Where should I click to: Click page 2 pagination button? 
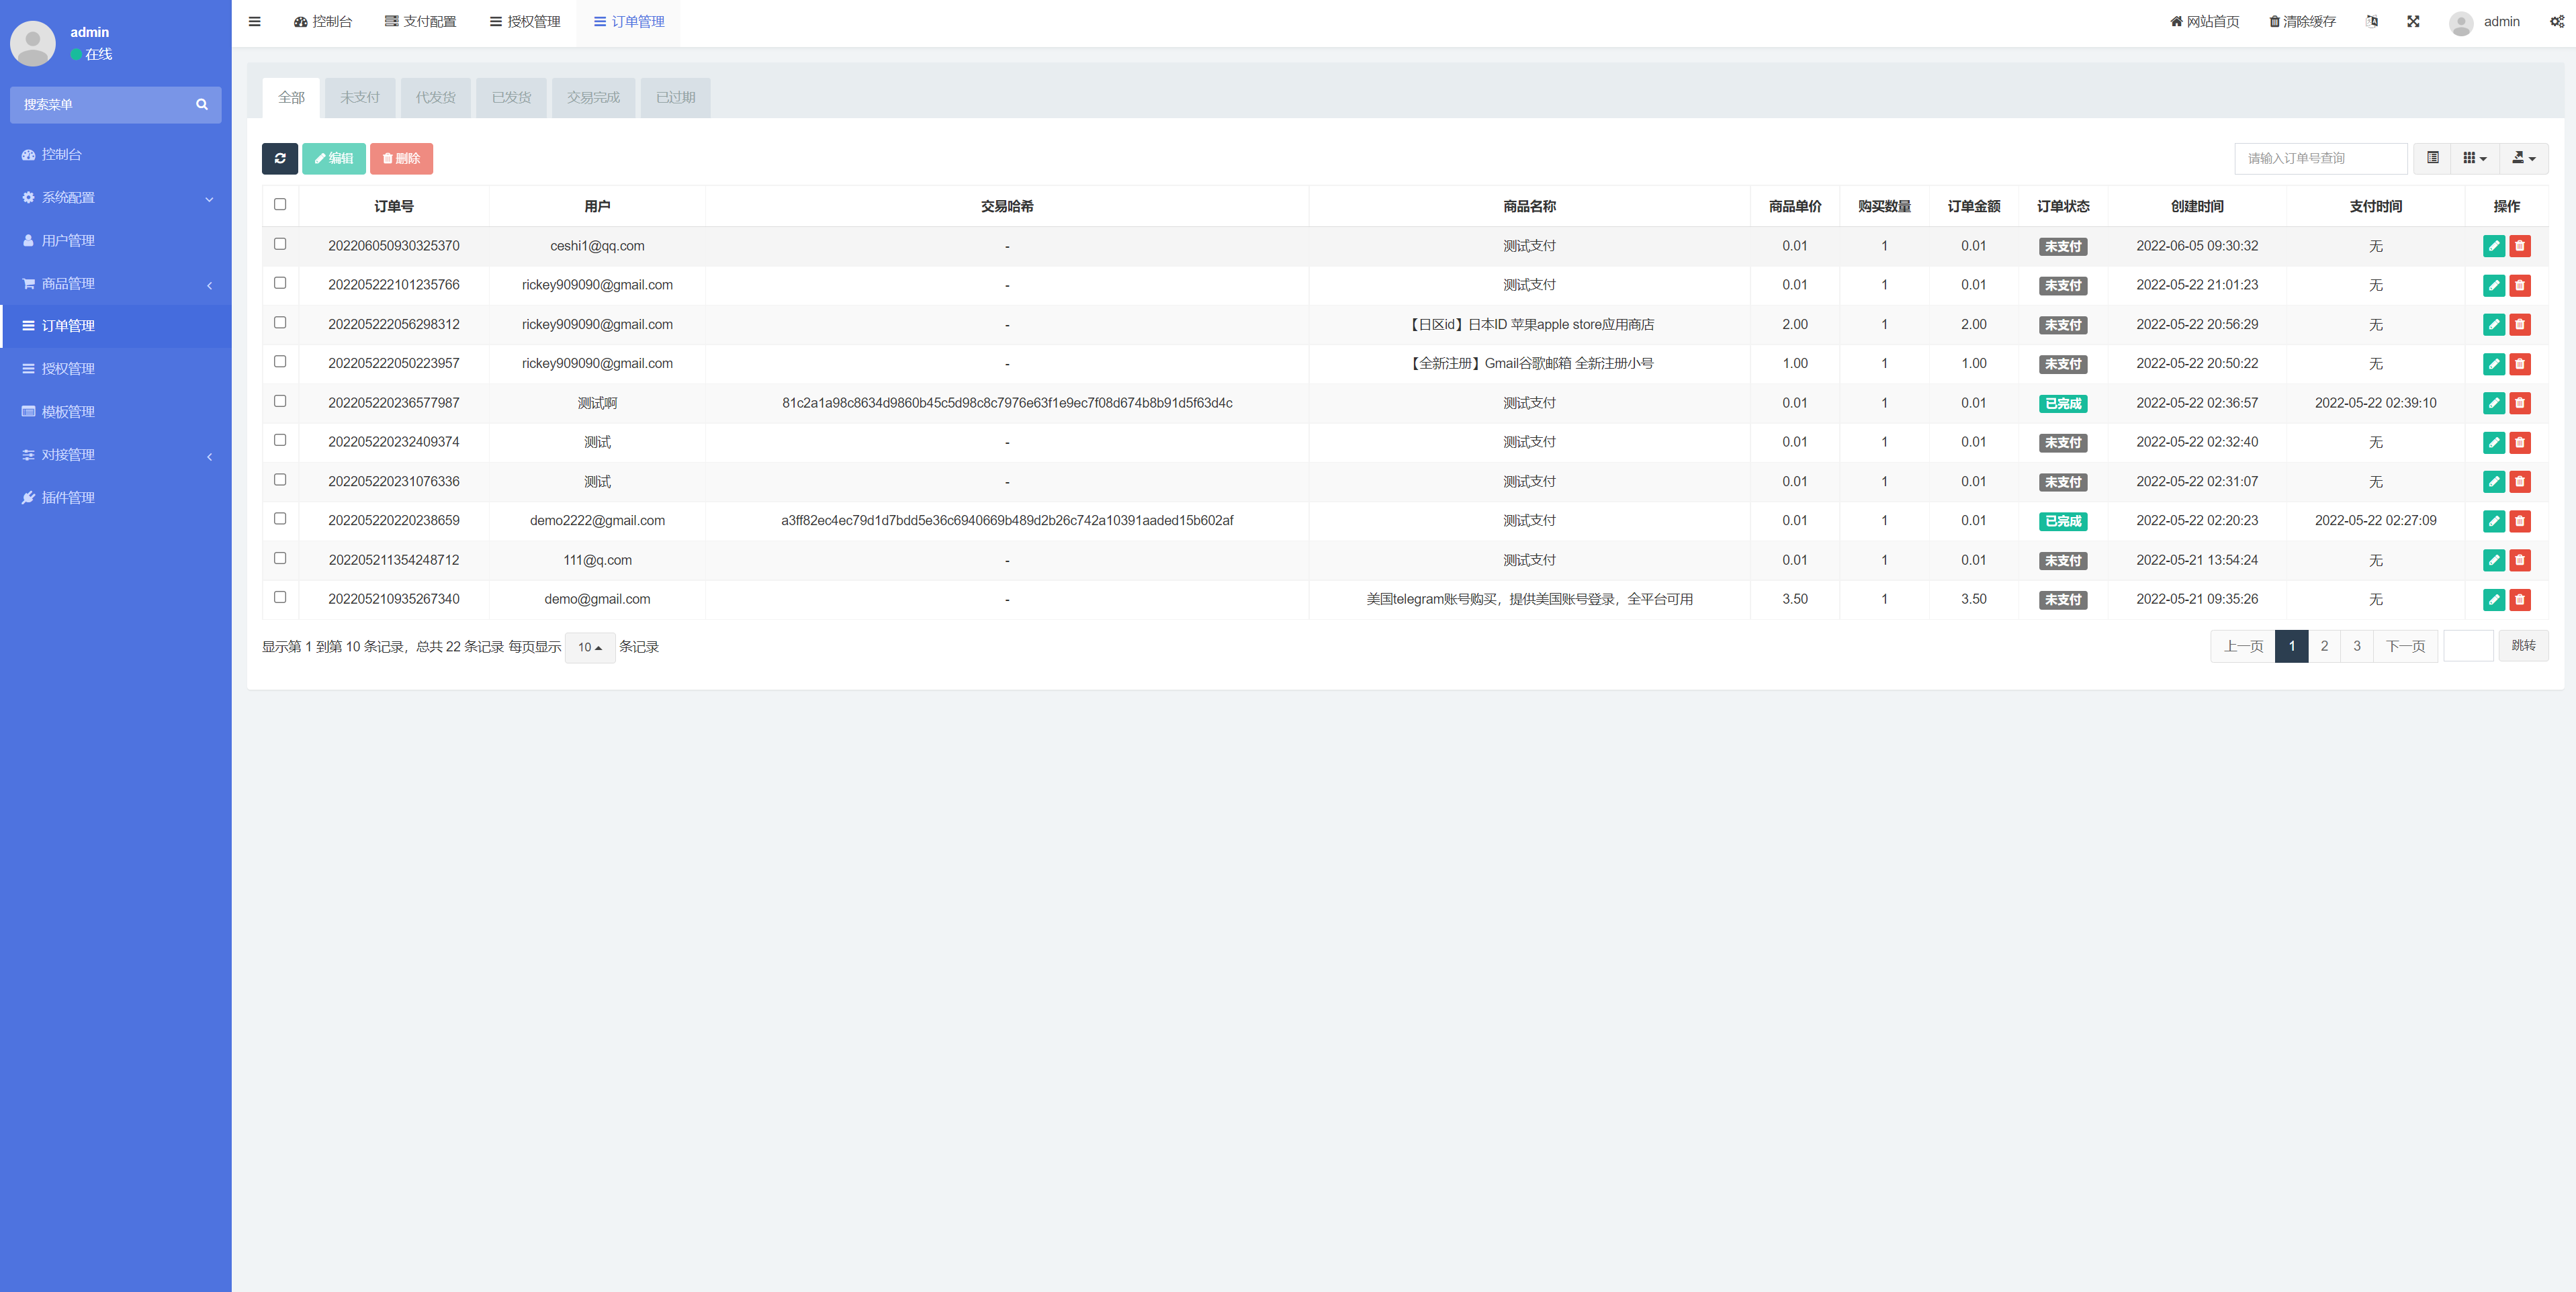pos(2325,645)
